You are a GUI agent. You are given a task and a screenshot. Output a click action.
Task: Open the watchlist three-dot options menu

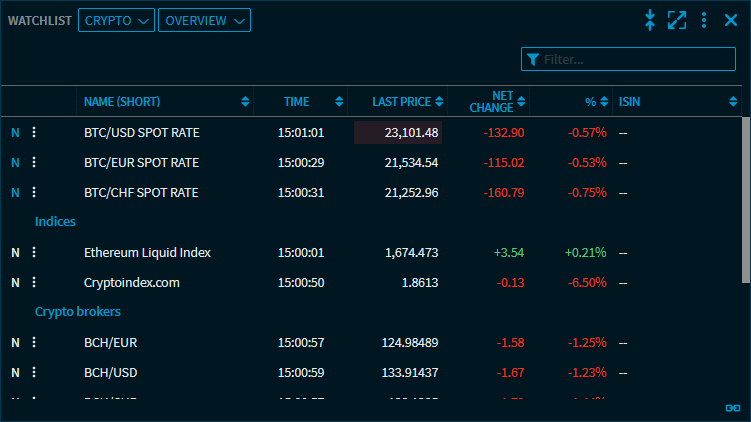[704, 20]
